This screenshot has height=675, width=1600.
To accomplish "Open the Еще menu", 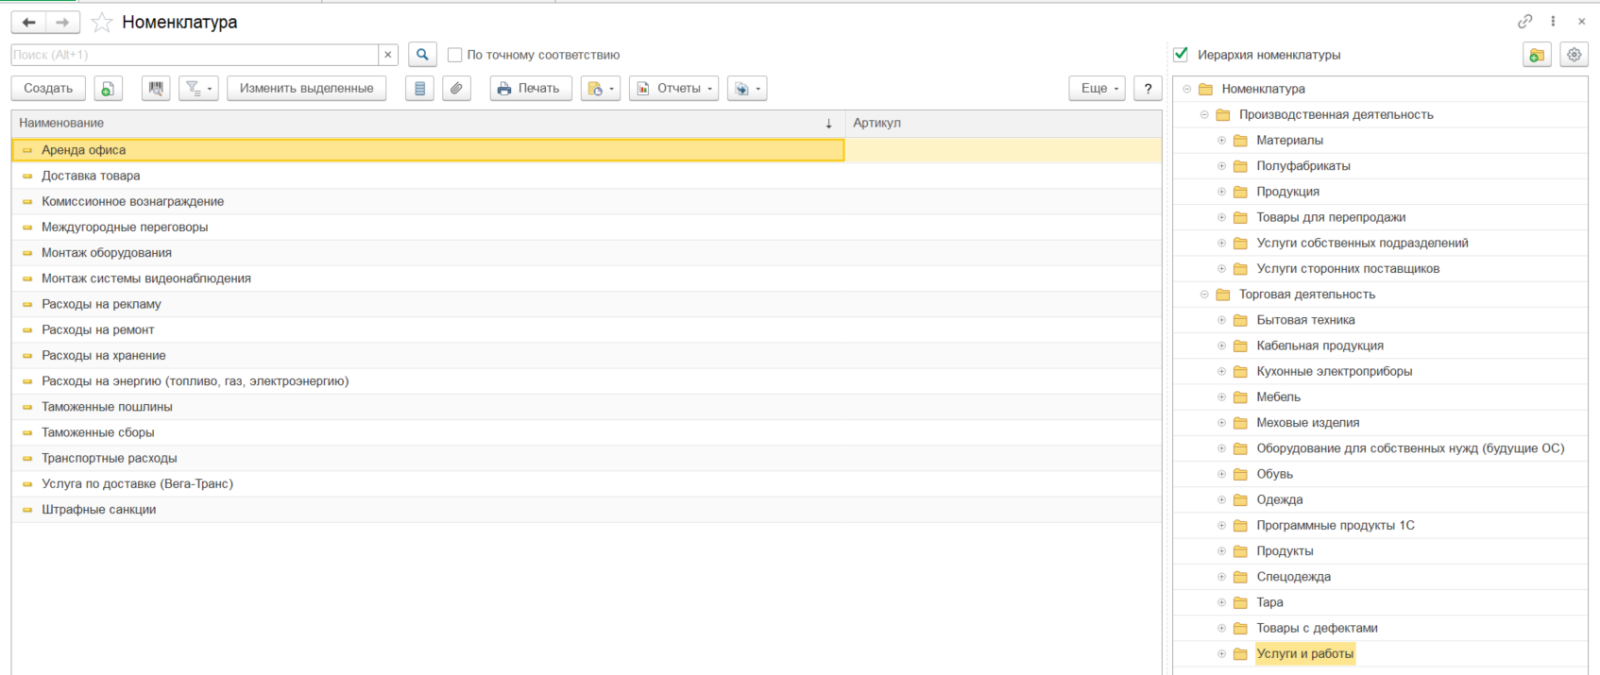I will [1098, 89].
